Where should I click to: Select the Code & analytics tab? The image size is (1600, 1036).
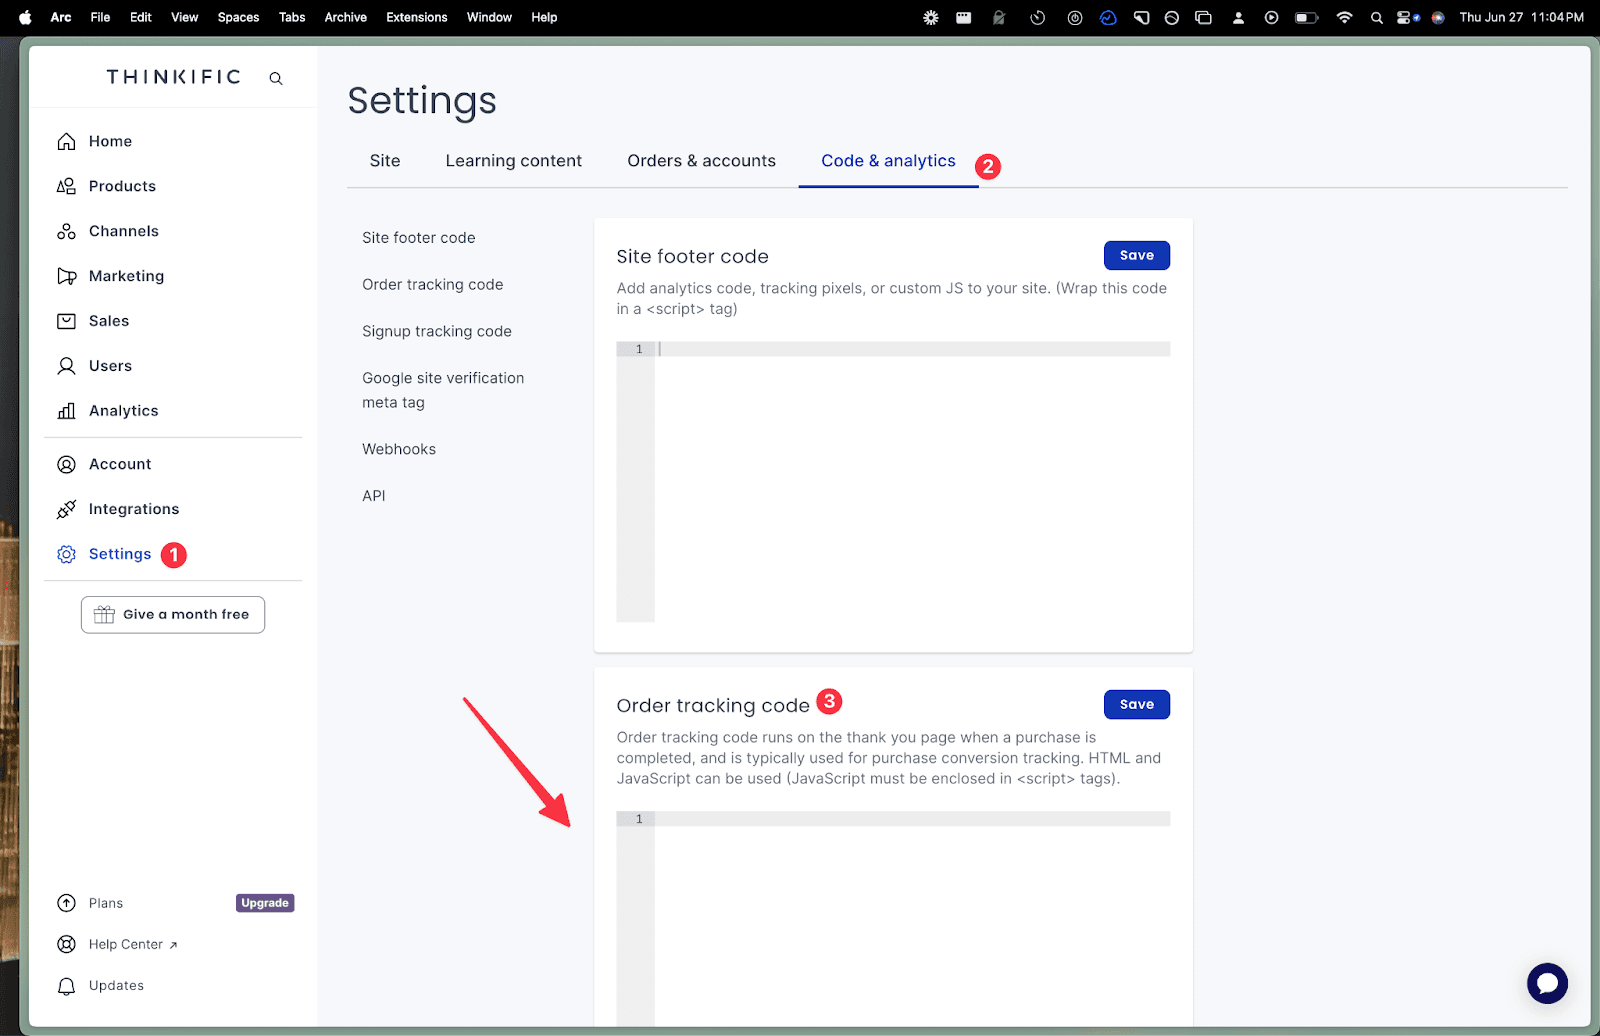[x=888, y=161]
